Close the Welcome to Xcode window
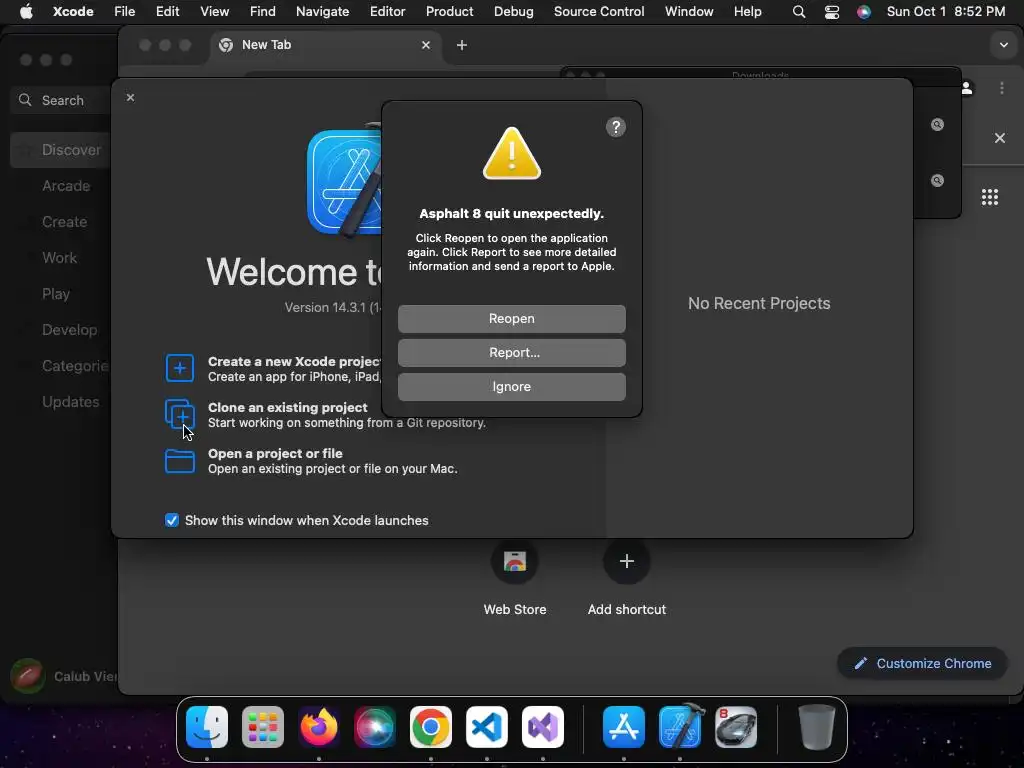 click(131, 97)
